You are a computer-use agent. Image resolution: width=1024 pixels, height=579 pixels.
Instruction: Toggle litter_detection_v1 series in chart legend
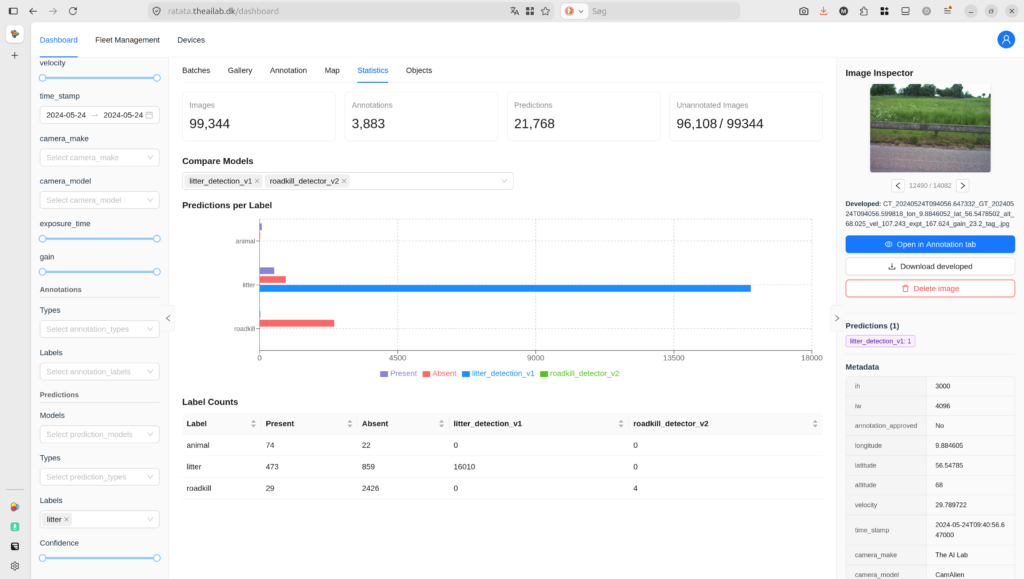click(x=498, y=373)
